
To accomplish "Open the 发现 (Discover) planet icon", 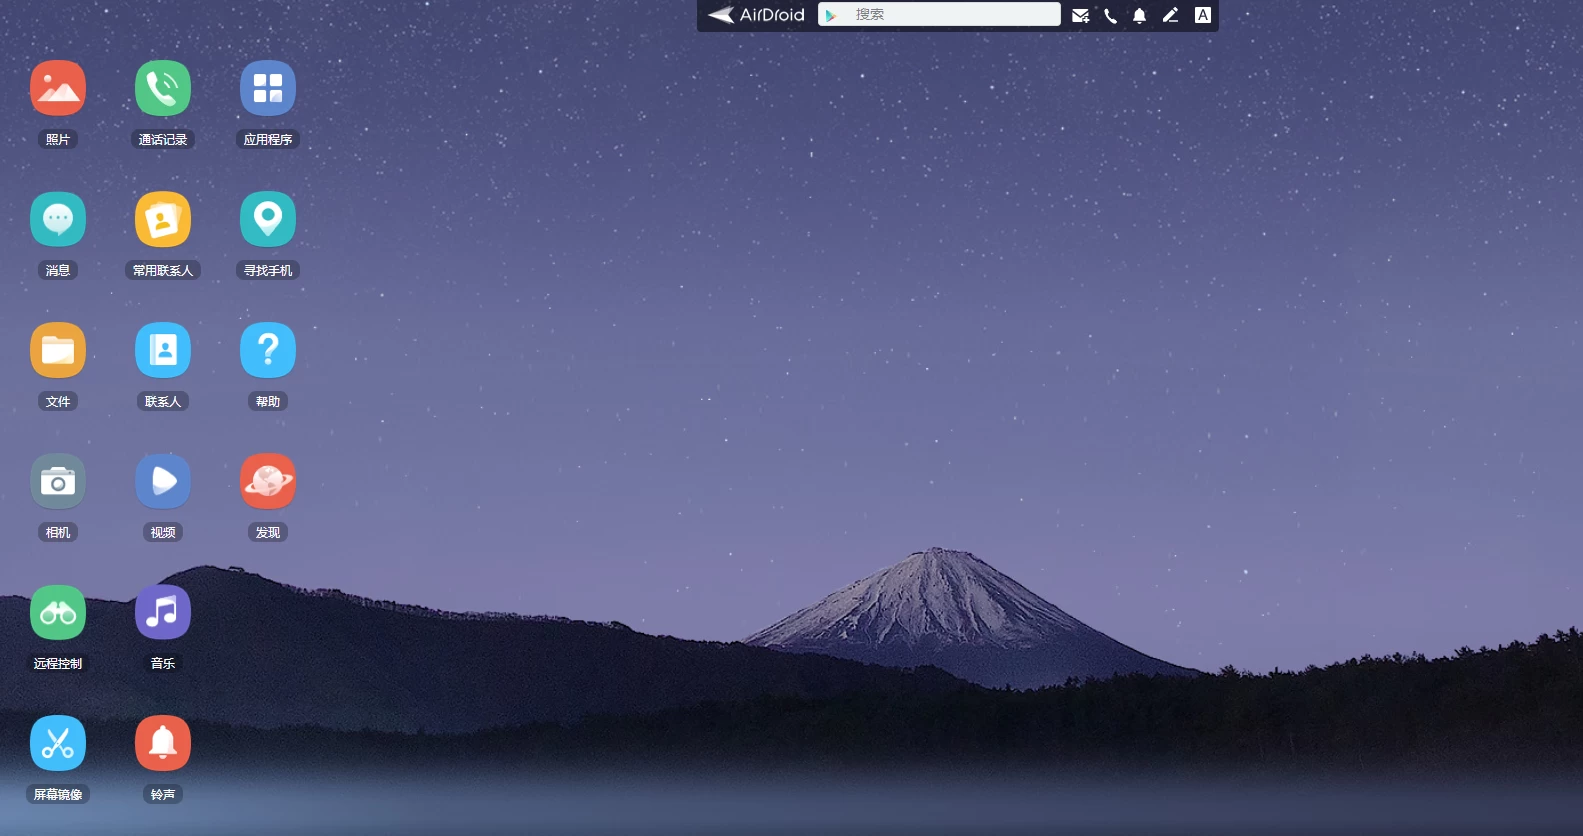I will click(x=268, y=481).
